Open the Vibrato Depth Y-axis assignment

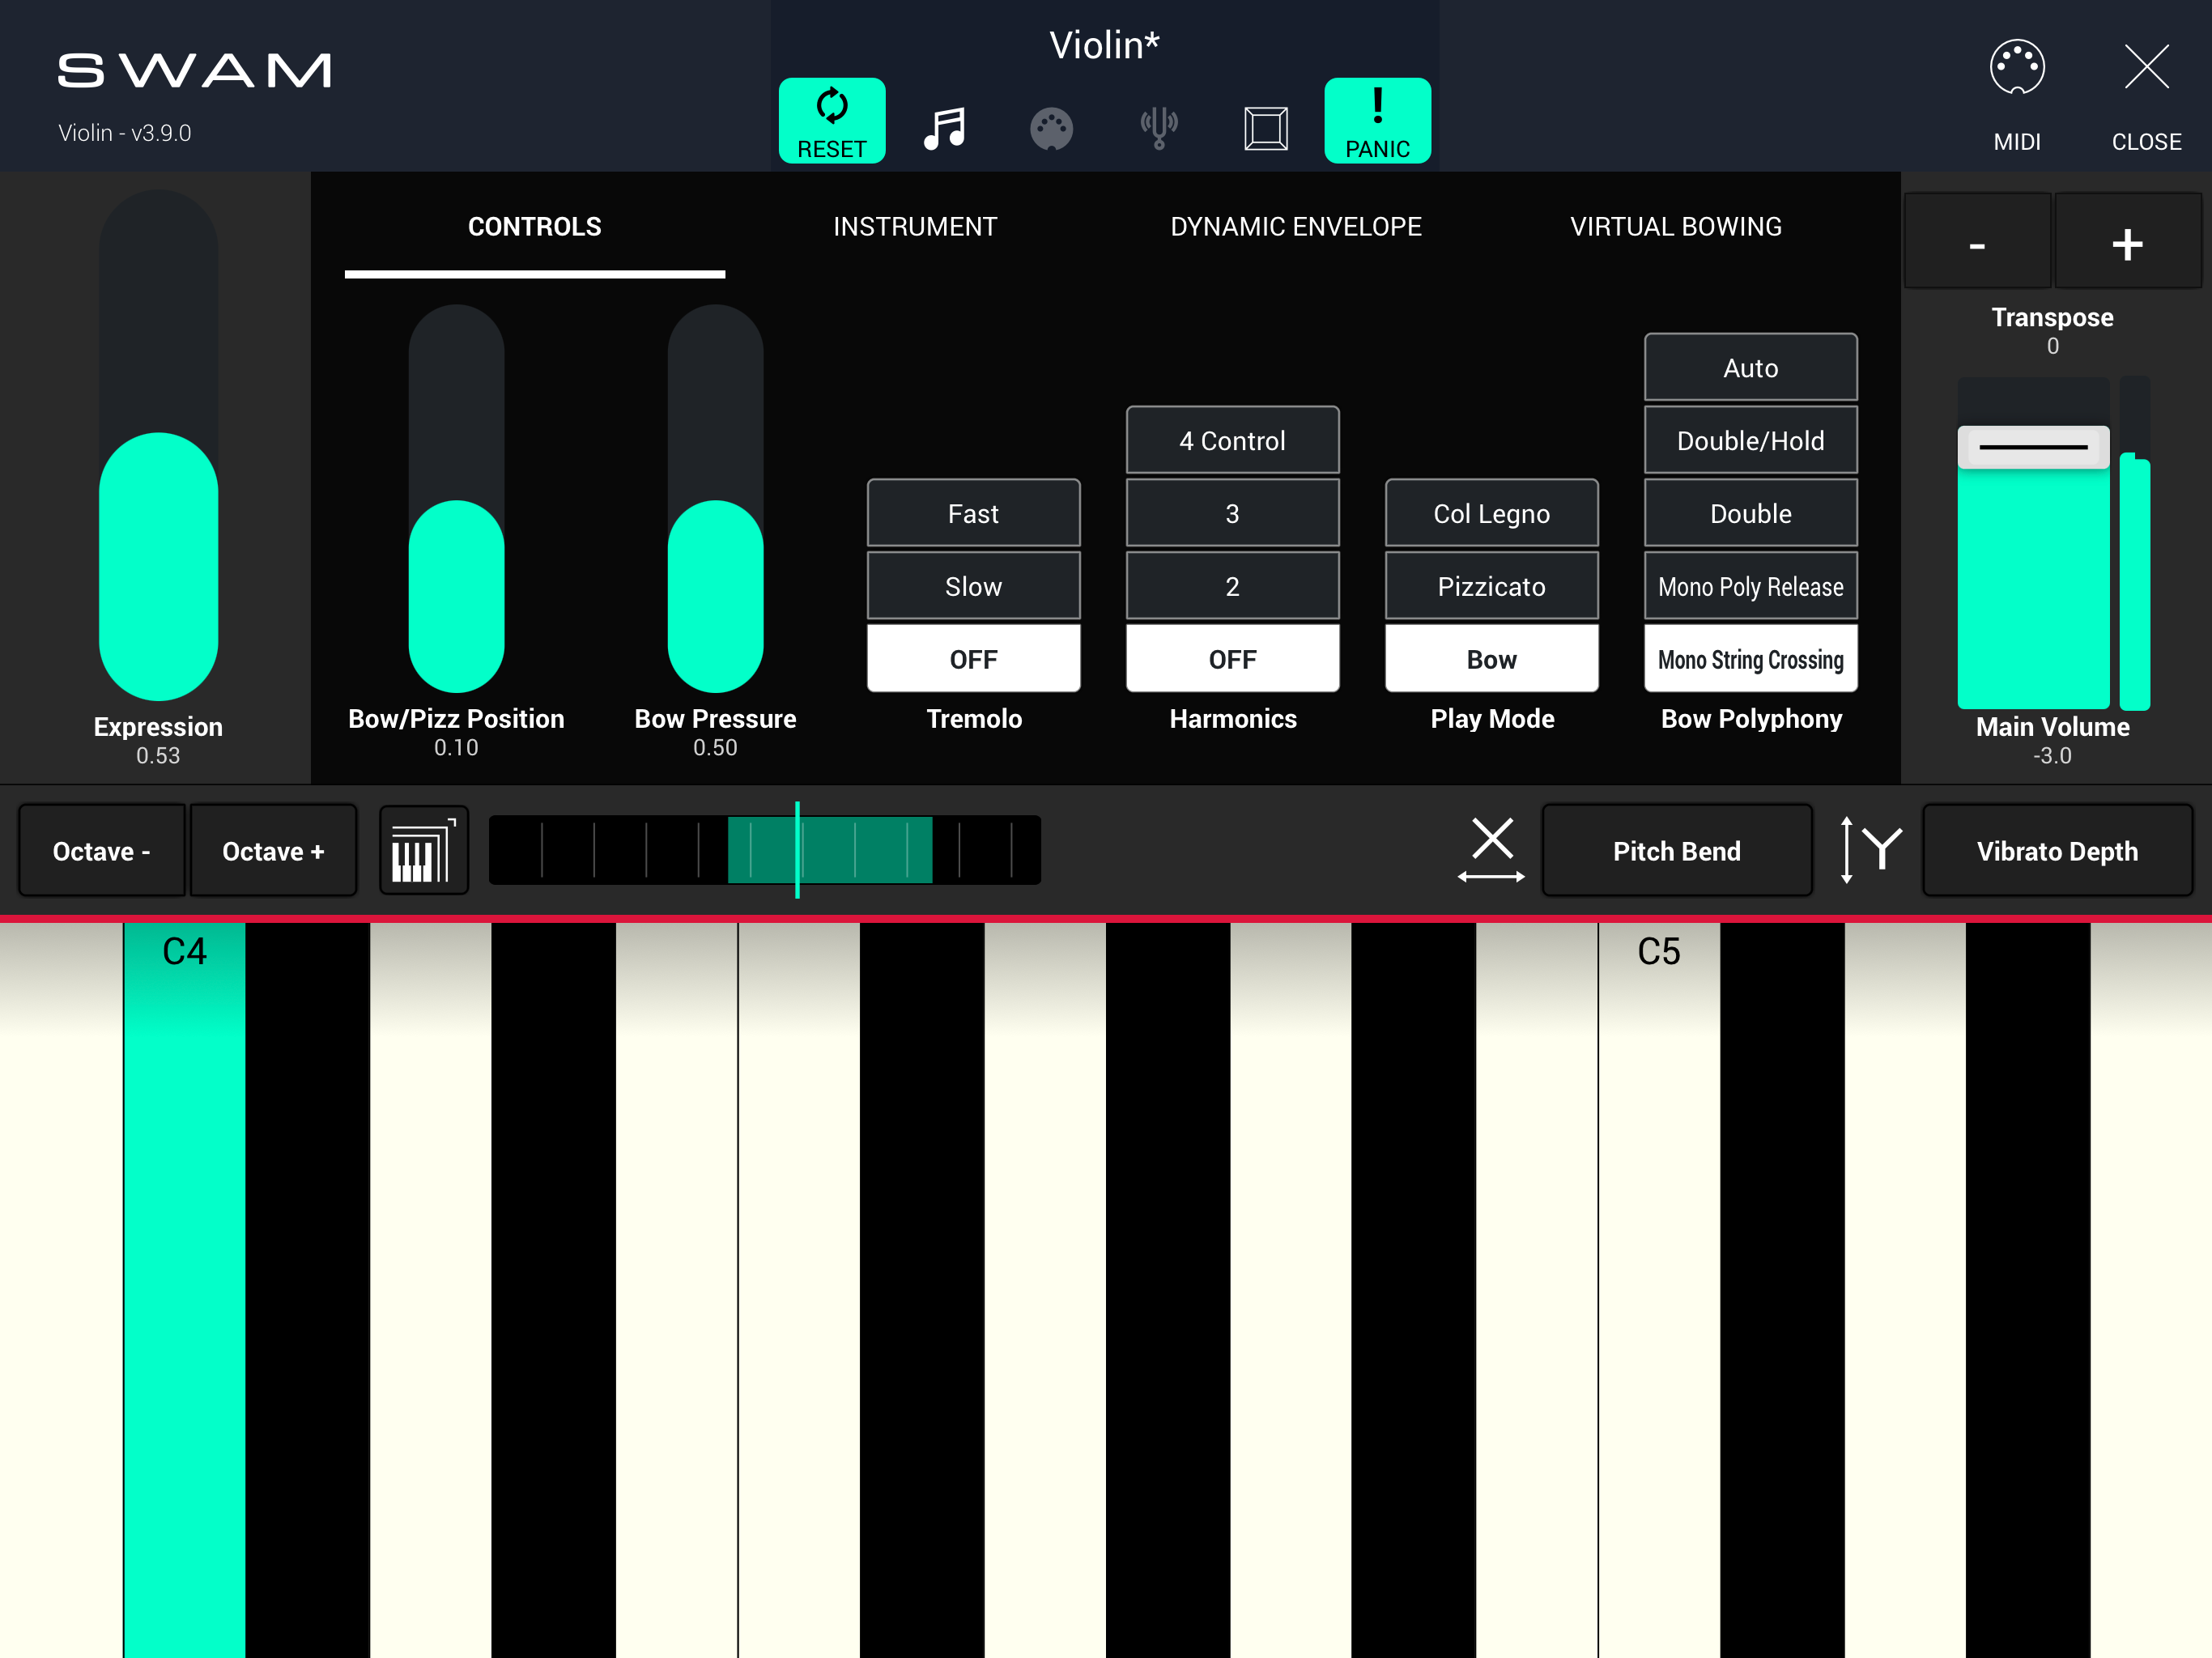point(2057,851)
